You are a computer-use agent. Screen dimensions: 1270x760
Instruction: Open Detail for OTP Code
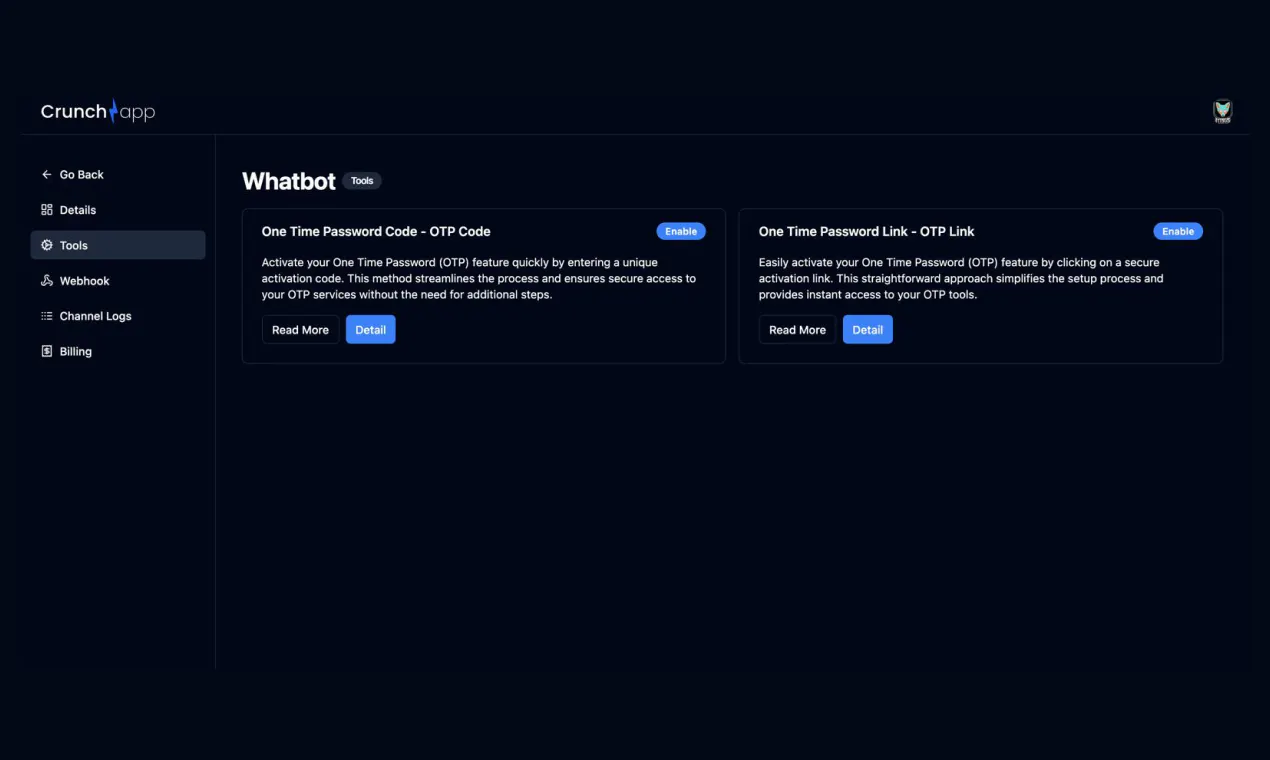point(371,330)
